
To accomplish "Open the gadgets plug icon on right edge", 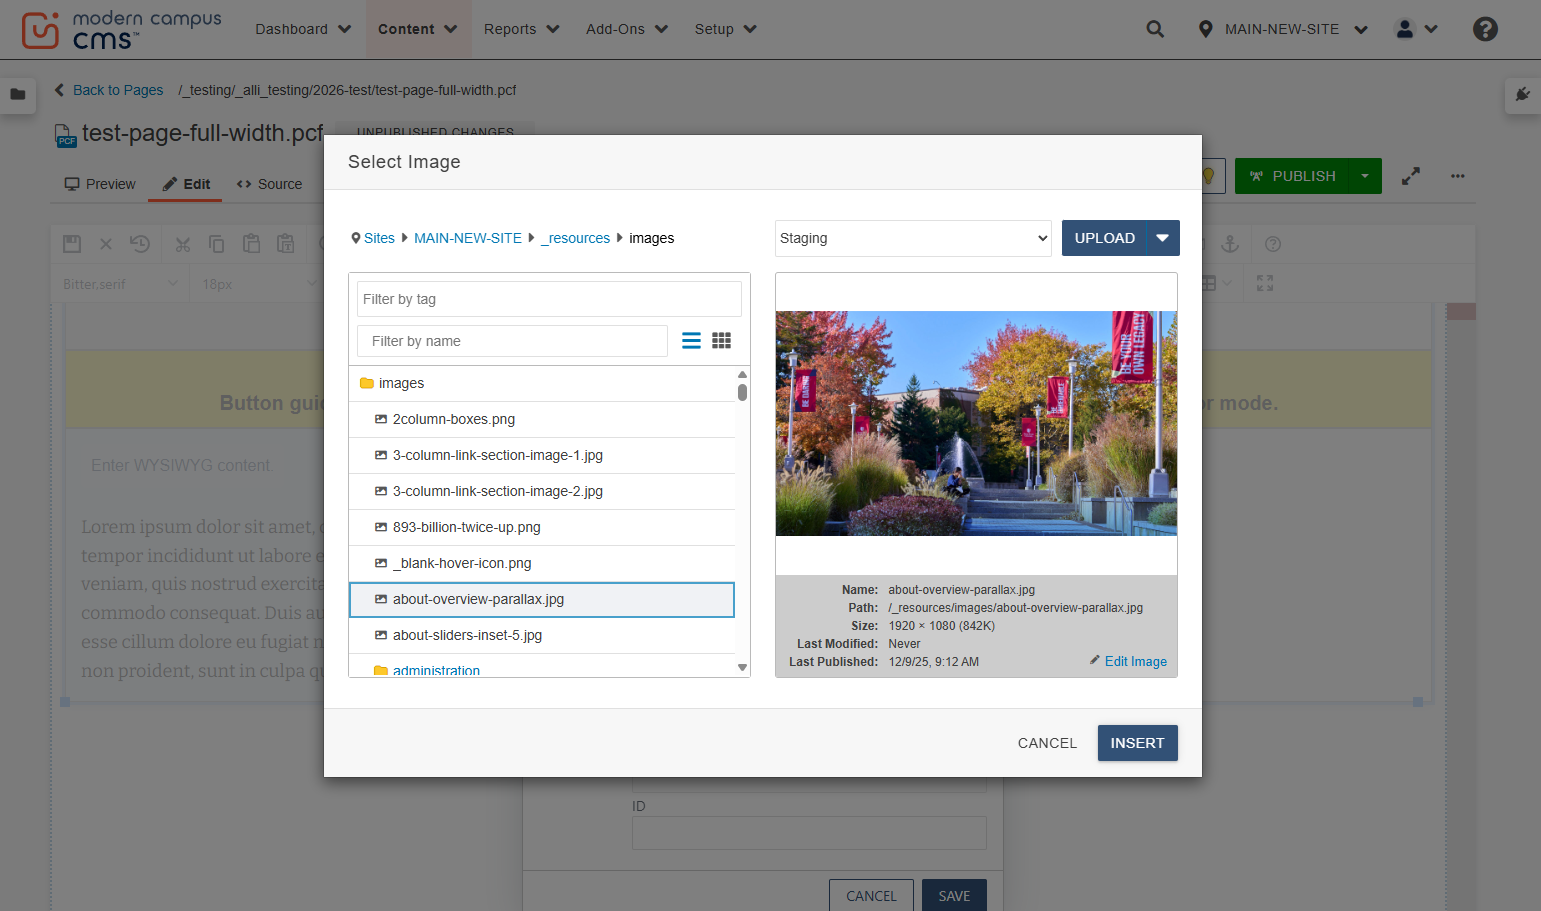I will click(1523, 95).
